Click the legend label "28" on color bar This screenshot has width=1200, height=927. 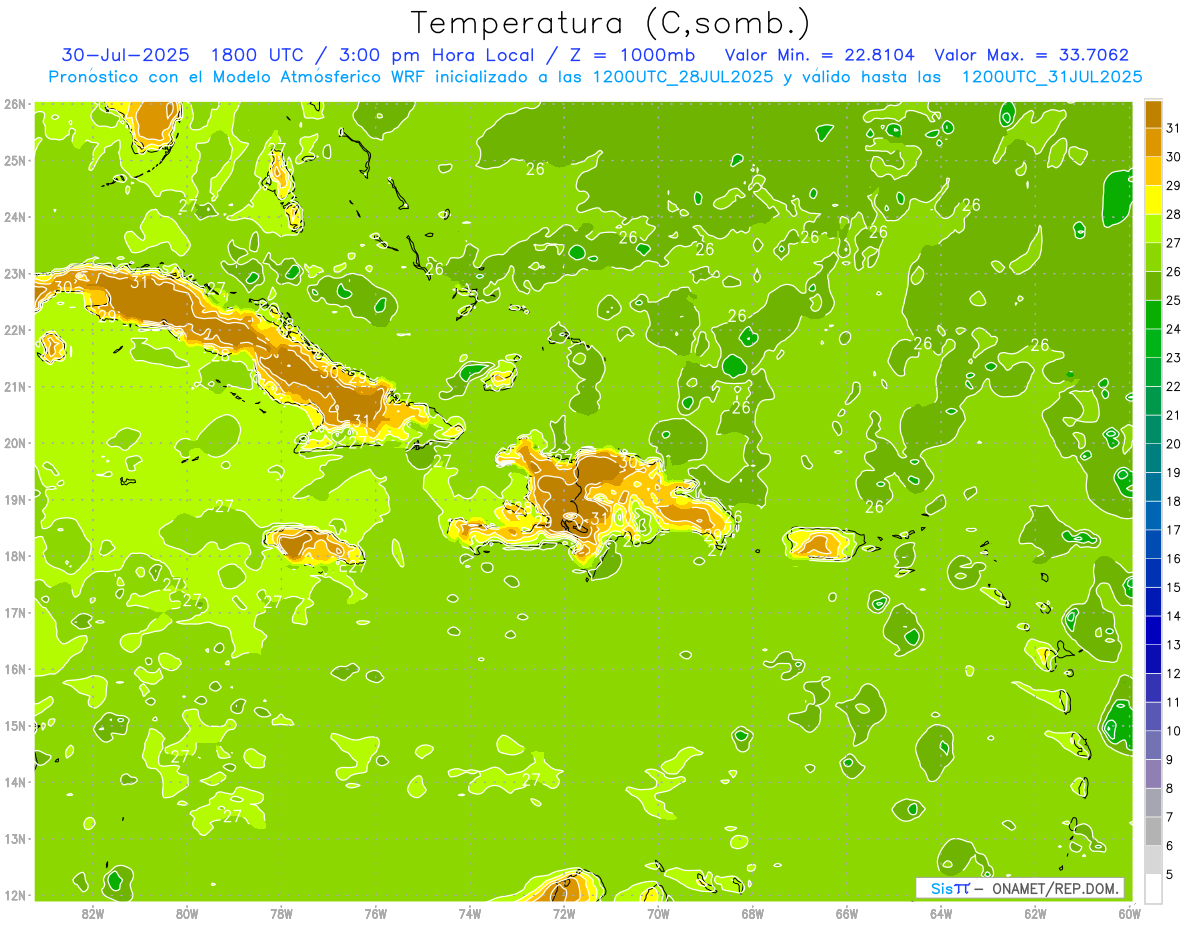point(1174,214)
